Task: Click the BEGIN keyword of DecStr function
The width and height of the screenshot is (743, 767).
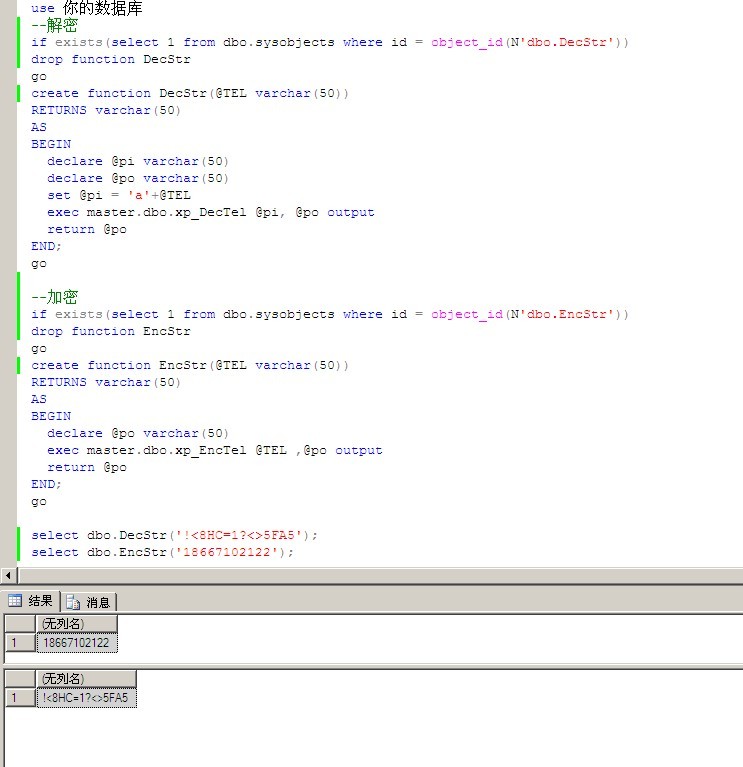Action: 51,144
